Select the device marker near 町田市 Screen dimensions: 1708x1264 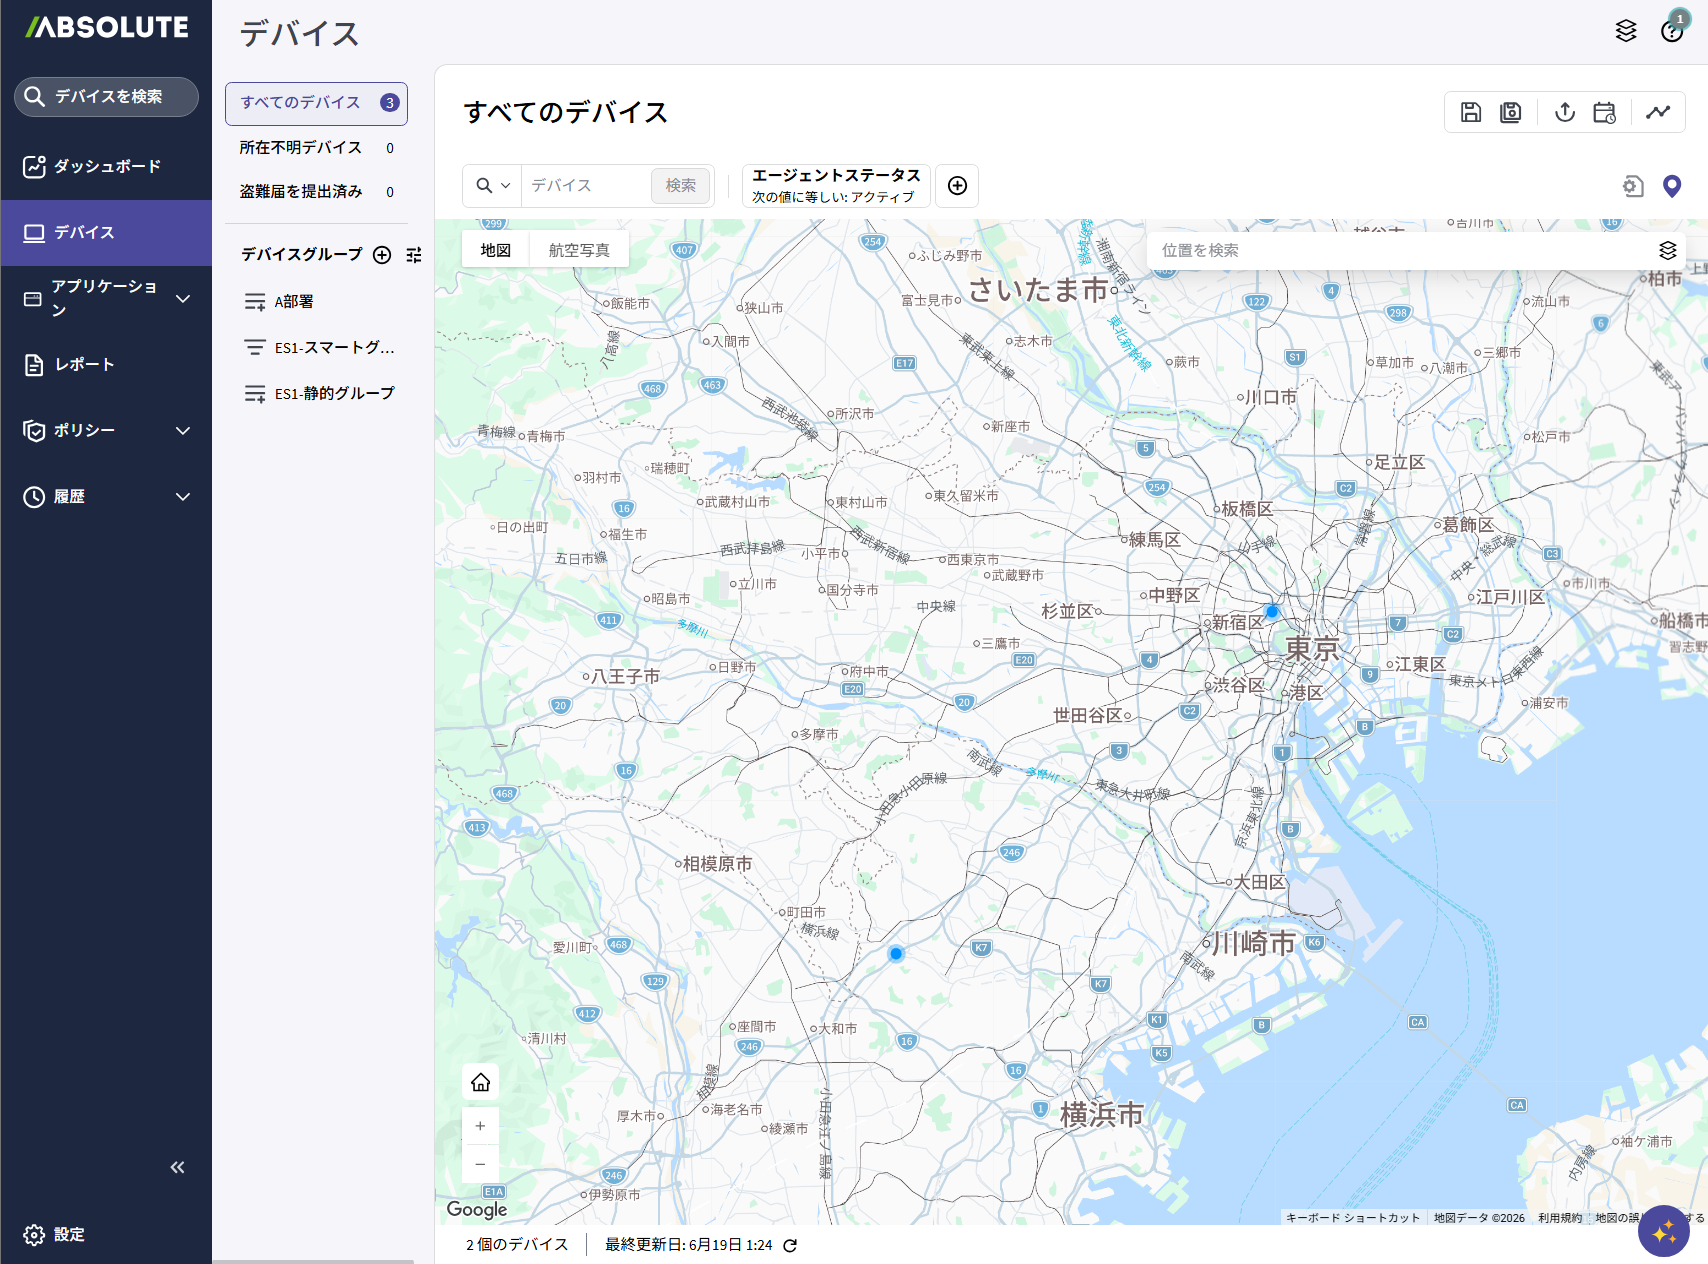click(896, 954)
